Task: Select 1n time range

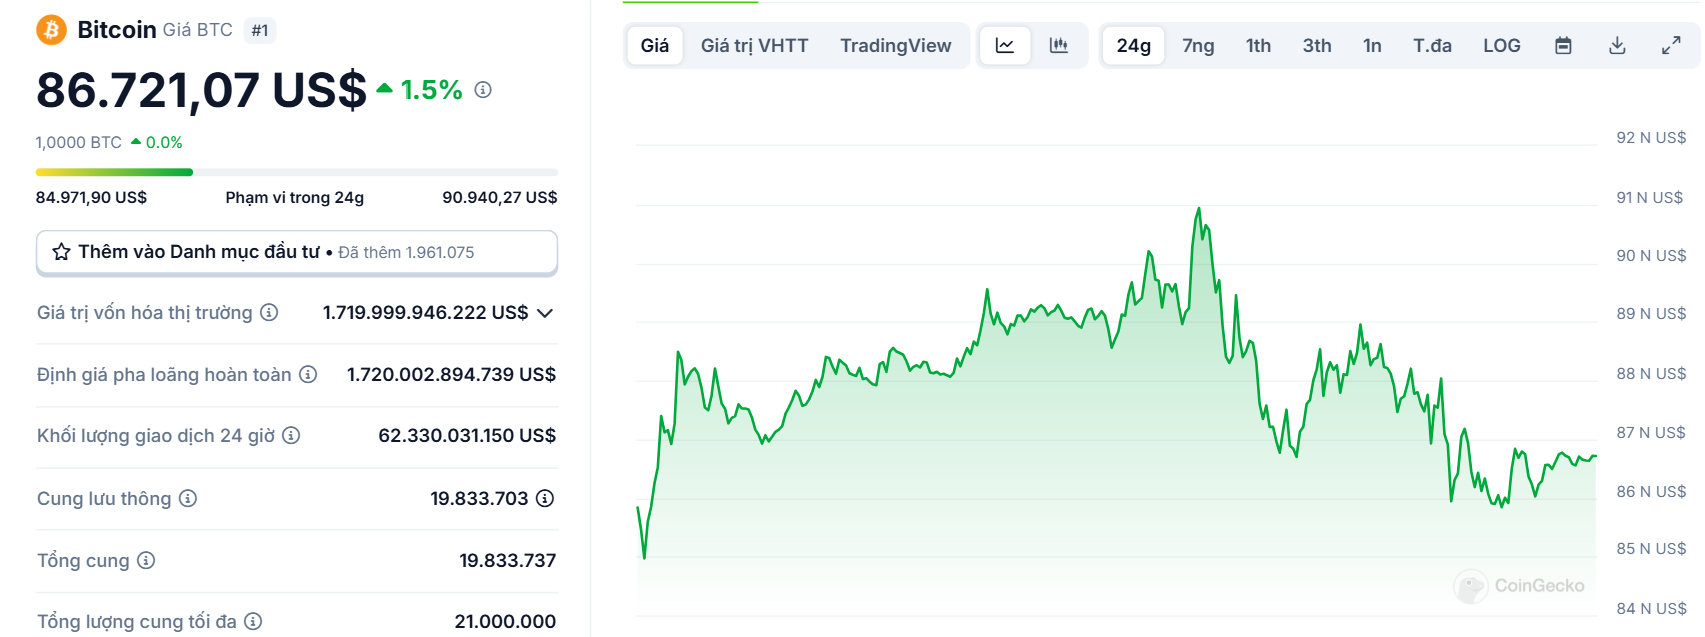Action: click(x=1372, y=45)
